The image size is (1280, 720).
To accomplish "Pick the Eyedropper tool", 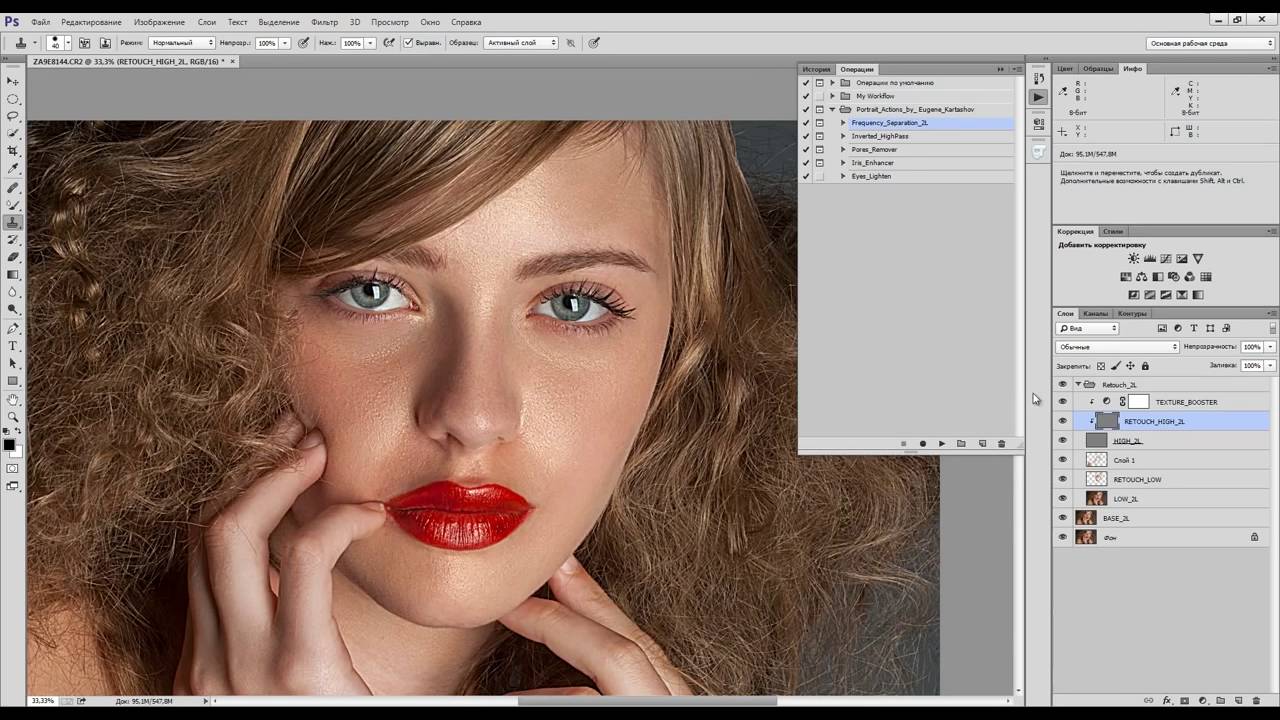I will 13,168.
